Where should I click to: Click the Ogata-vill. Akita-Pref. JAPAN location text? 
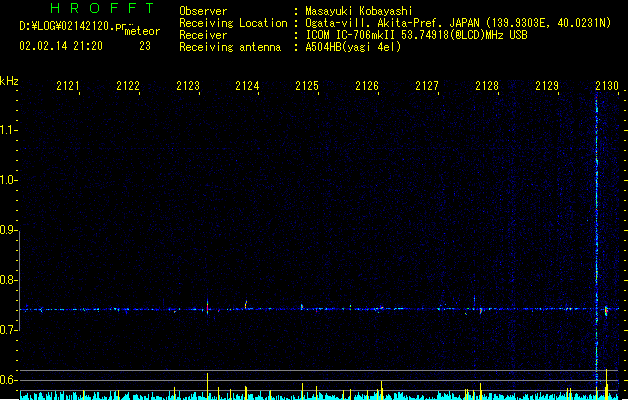pyautogui.click(x=458, y=23)
